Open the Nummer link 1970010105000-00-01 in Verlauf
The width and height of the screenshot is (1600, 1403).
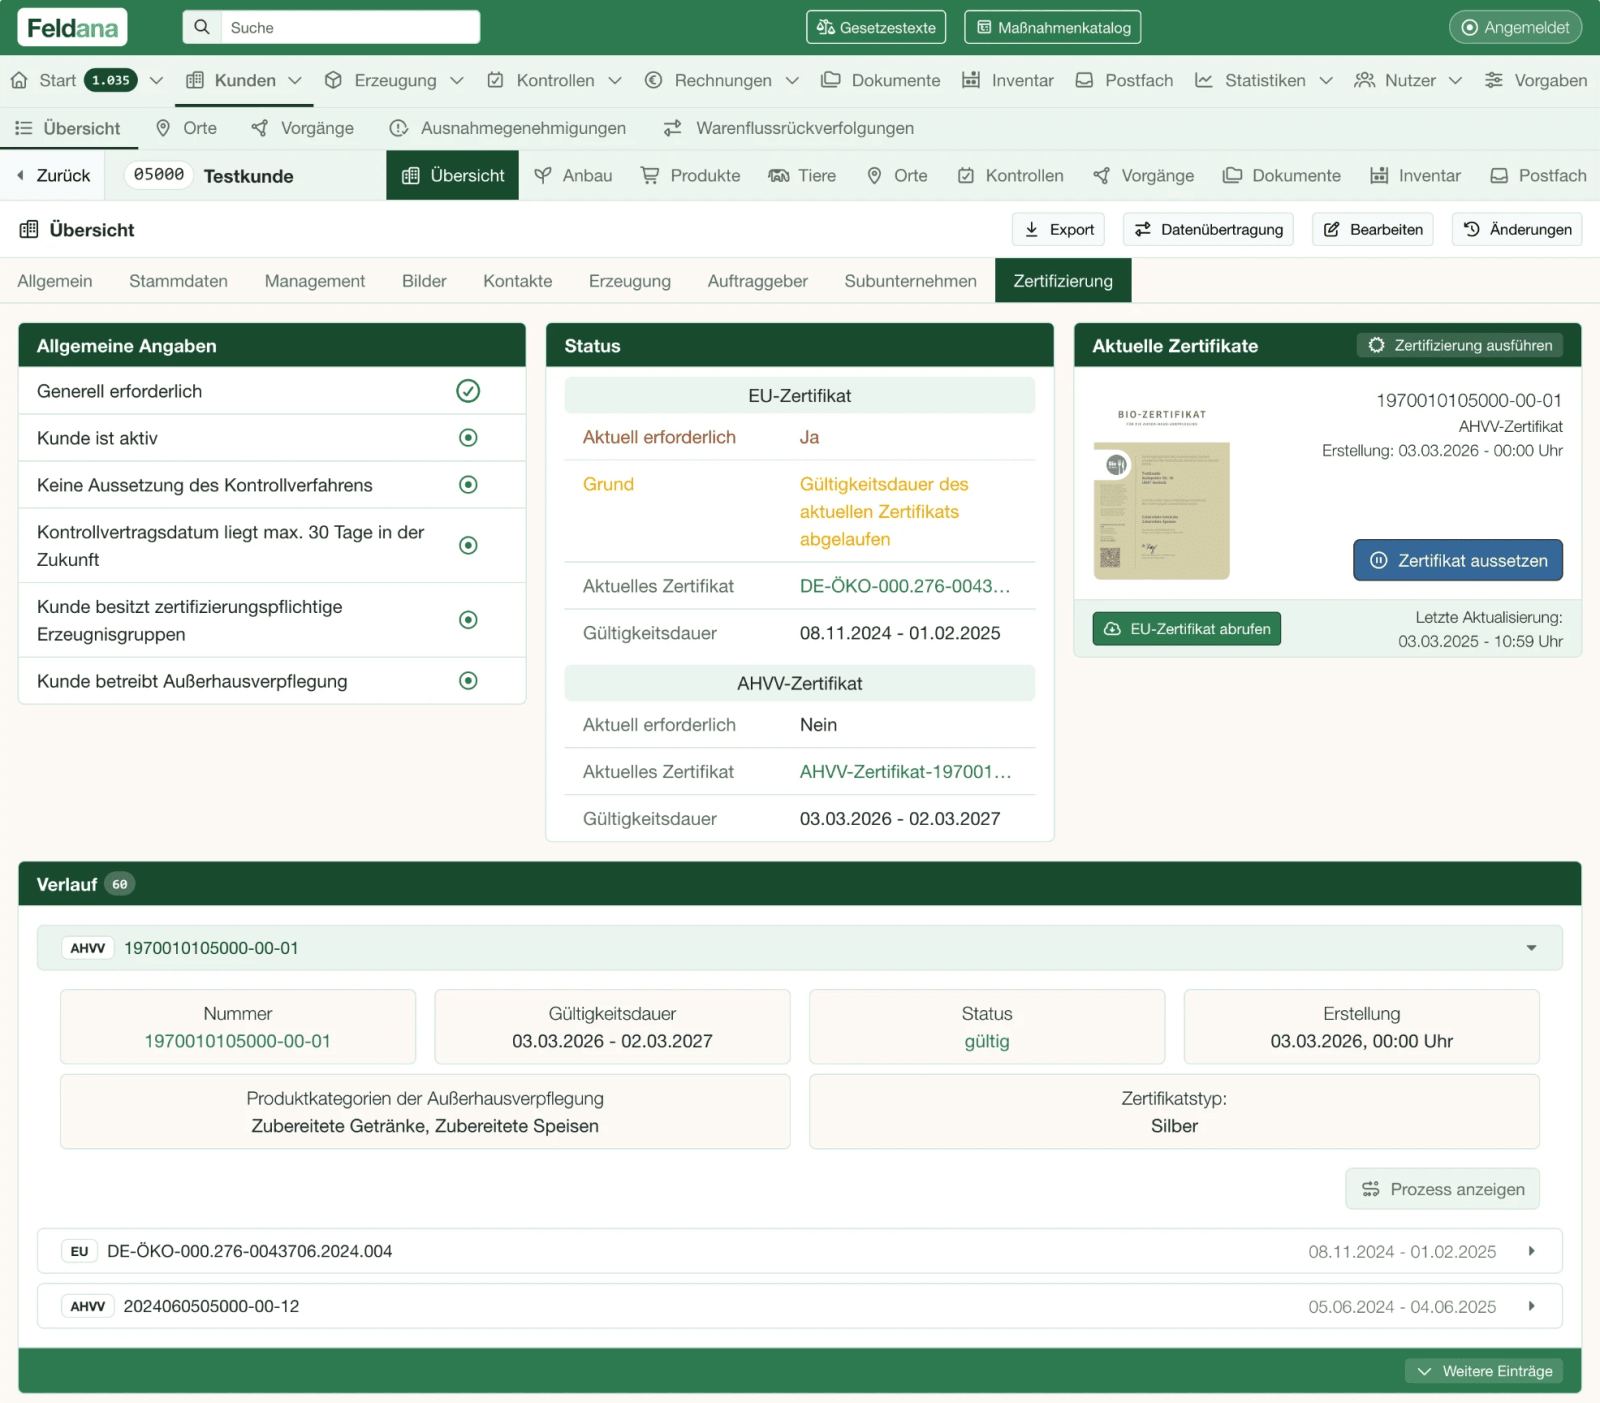pyautogui.click(x=238, y=1041)
